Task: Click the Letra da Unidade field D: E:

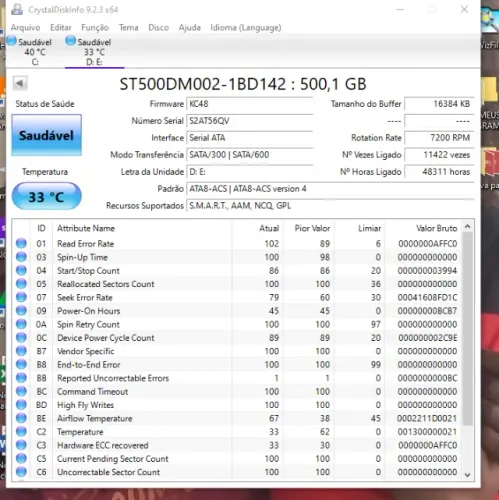Action: [x=250, y=172]
